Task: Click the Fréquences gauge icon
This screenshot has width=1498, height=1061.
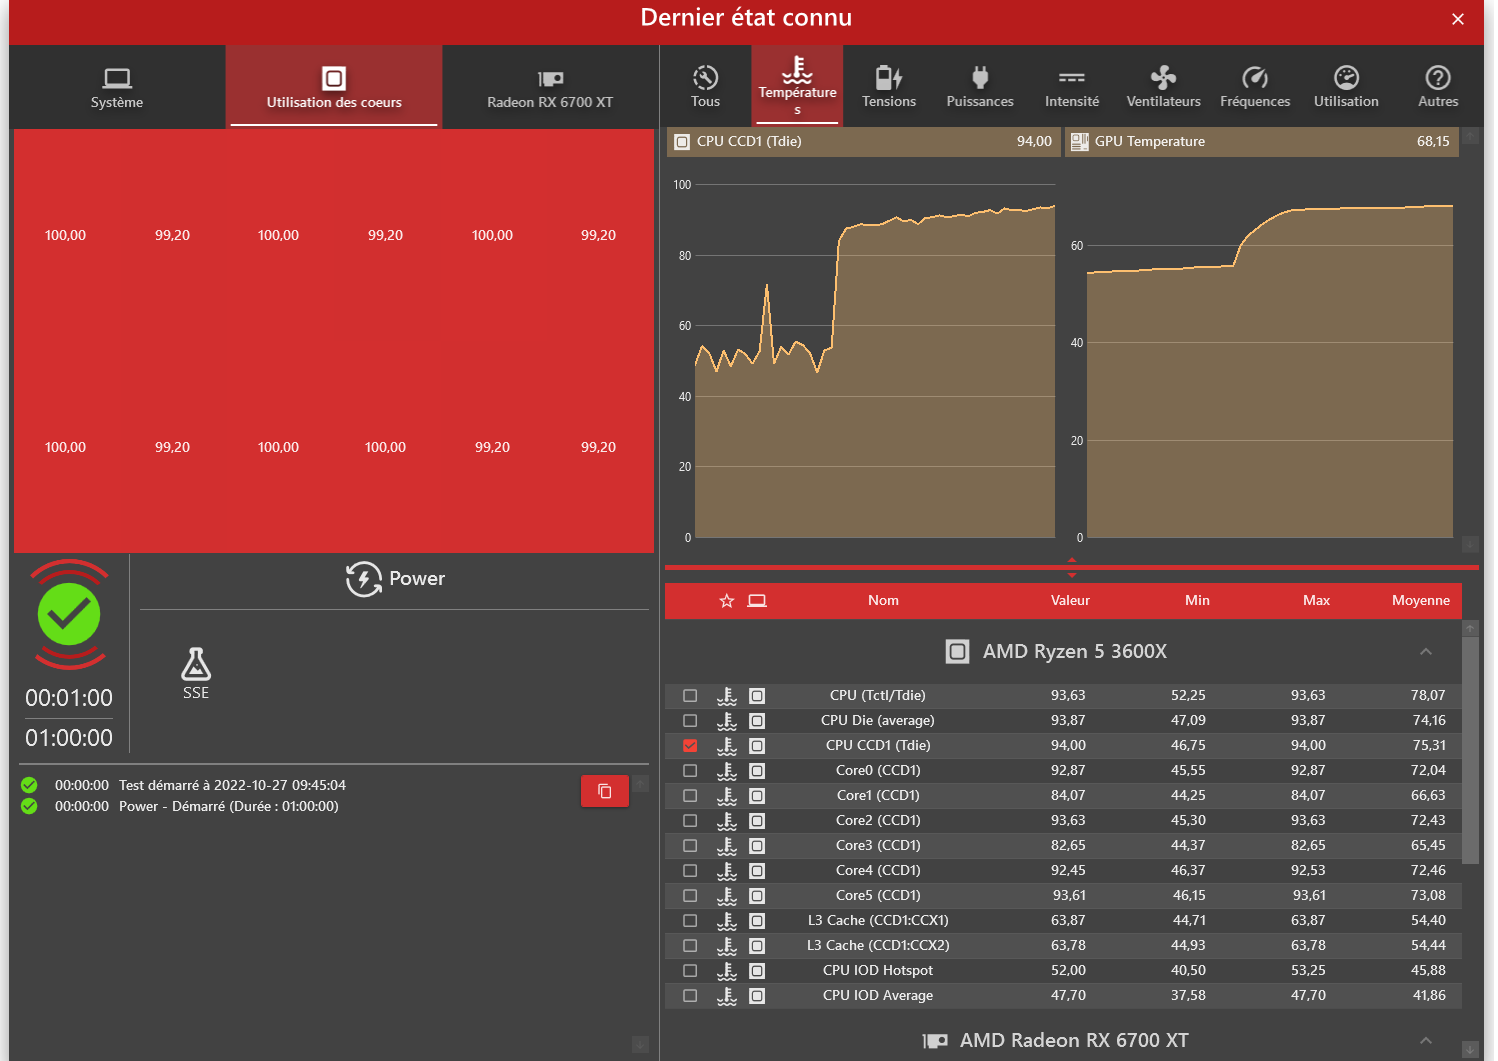Action: [1255, 77]
